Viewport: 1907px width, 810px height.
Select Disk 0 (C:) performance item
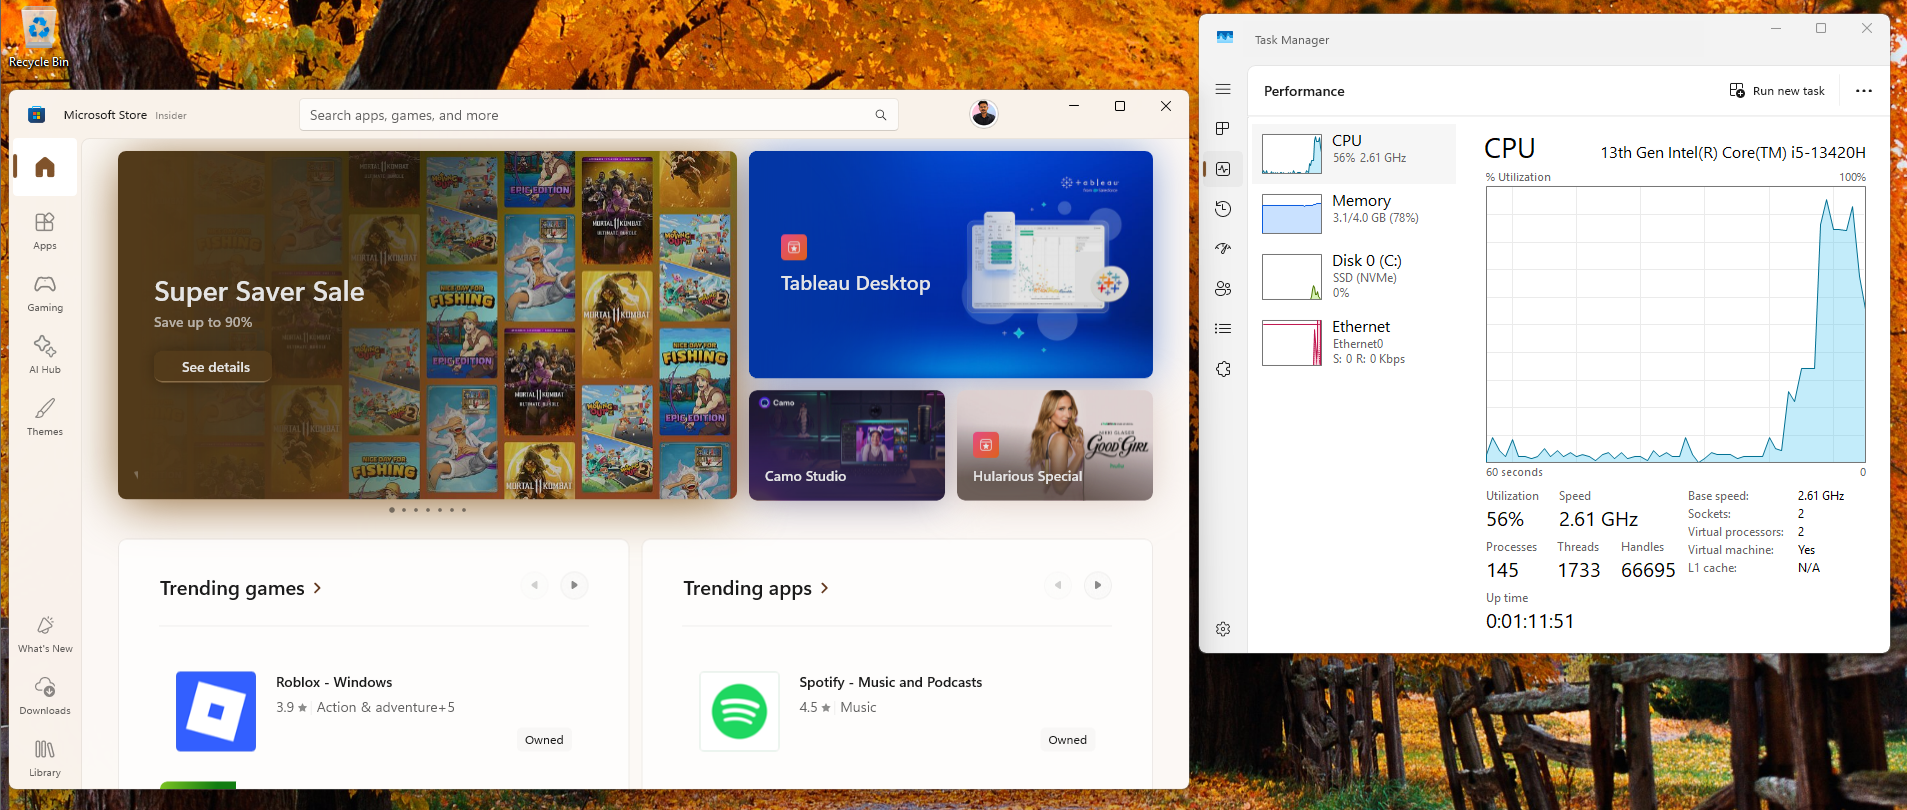coord(1354,277)
